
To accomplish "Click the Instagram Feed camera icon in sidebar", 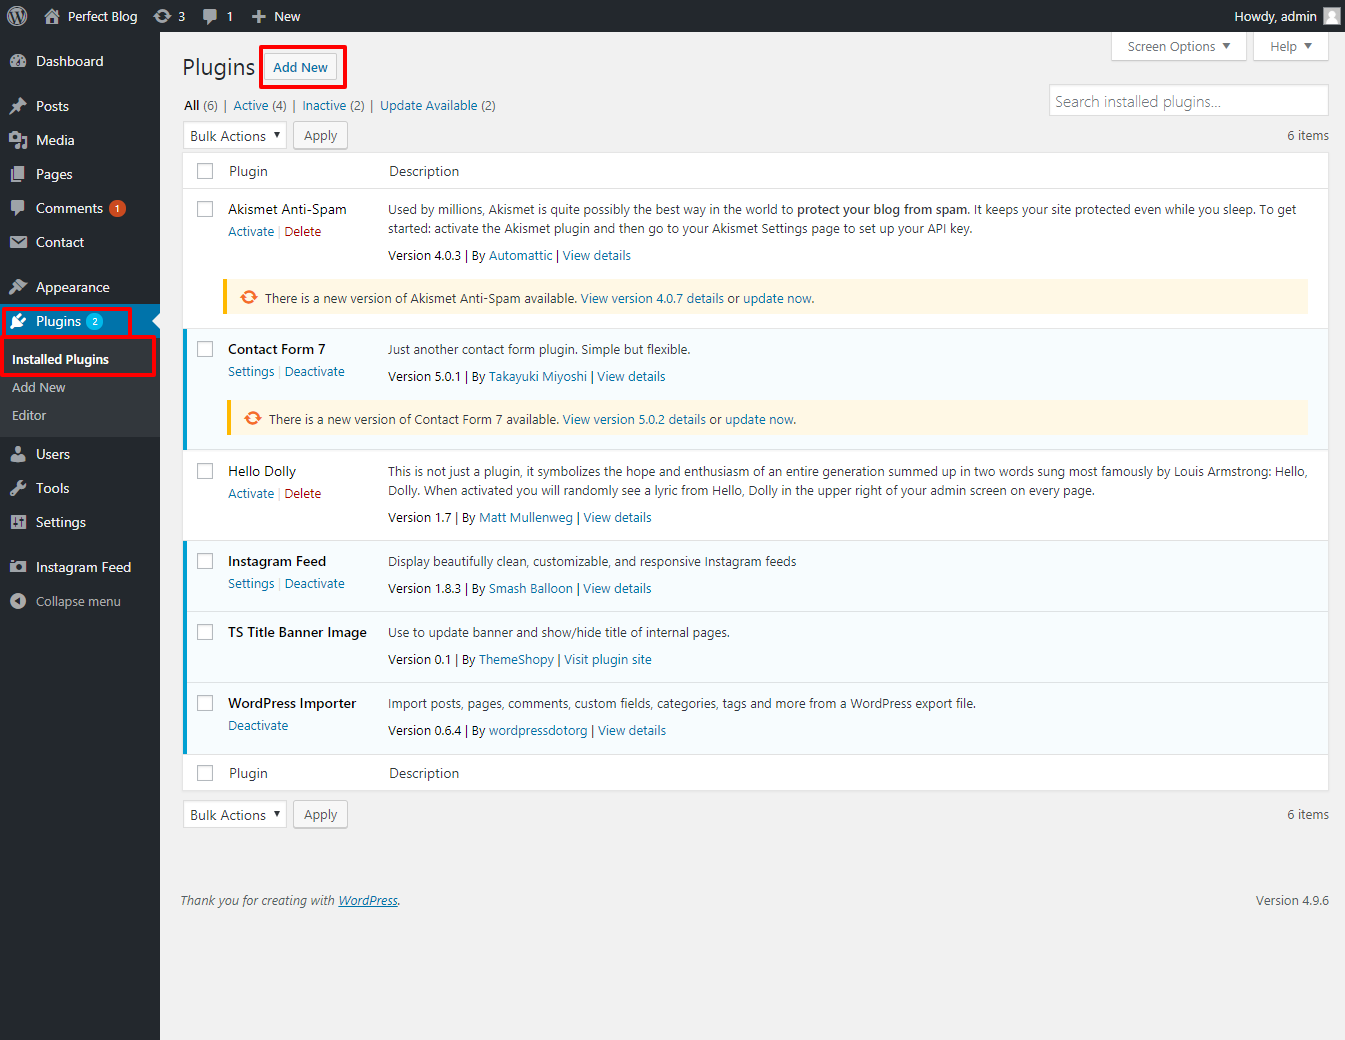I will 18,567.
